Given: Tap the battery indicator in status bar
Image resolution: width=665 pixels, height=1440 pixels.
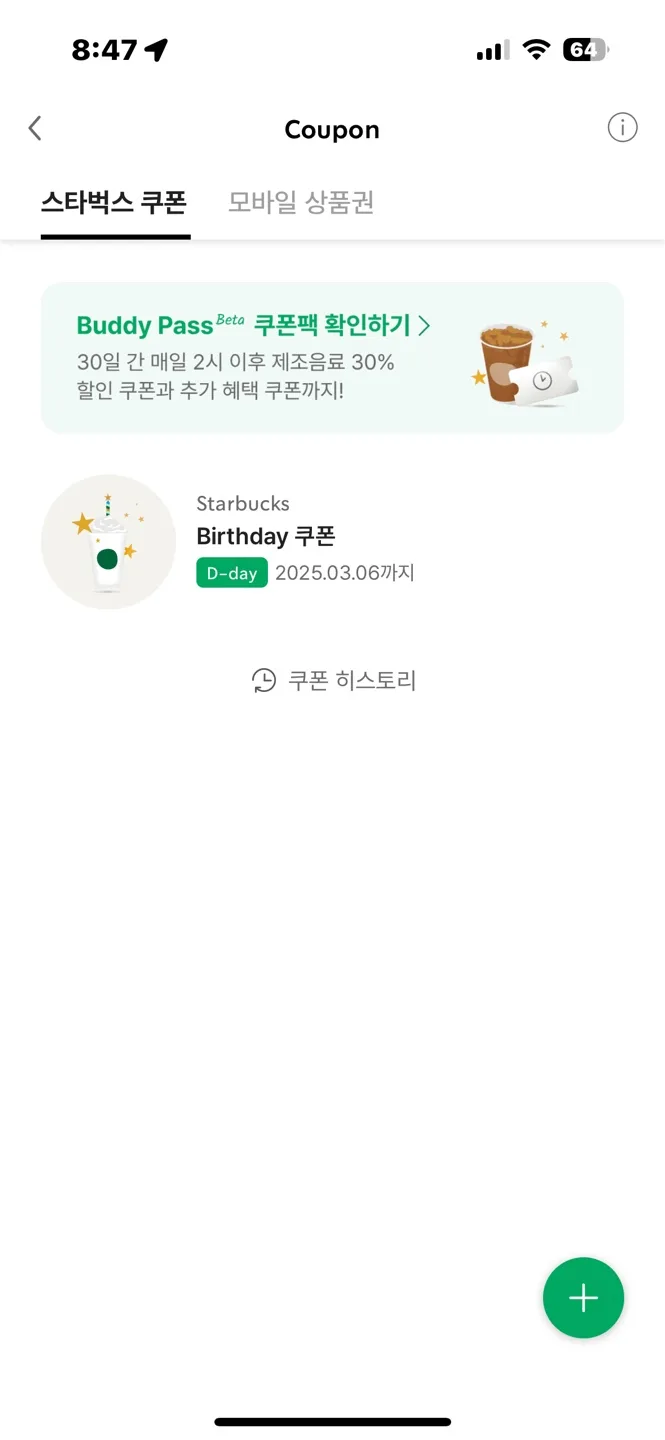Looking at the screenshot, I should (x=586, y=49).
